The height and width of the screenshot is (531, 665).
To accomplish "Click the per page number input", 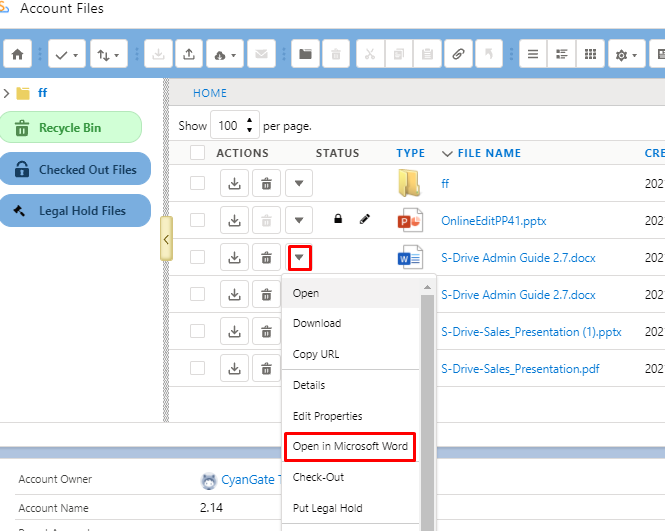I will pyautogui.click(x=228, y=126).
